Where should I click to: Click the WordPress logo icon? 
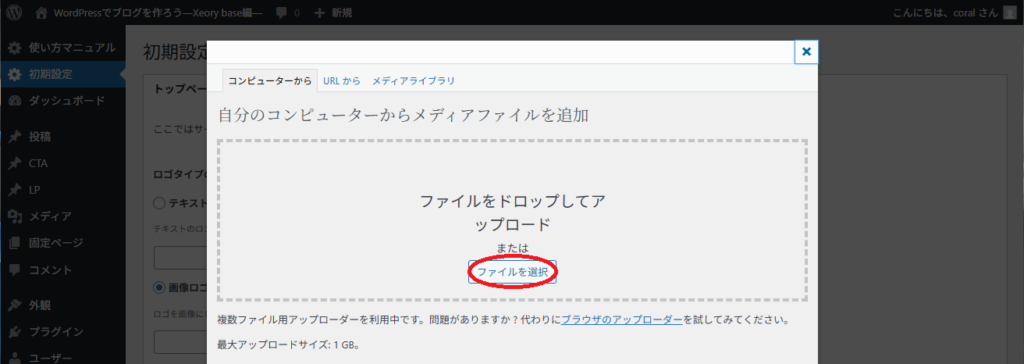(14, 12)
